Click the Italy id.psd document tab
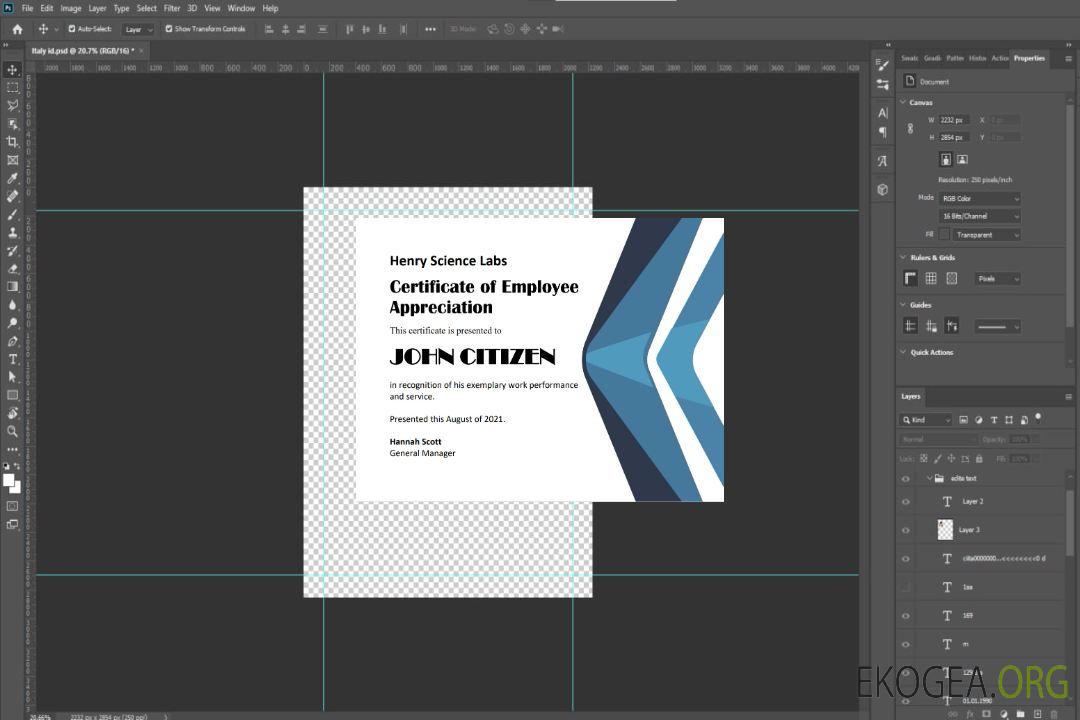Image resolution: width=1080 pixels, height=720 pixels. [82, 50]
